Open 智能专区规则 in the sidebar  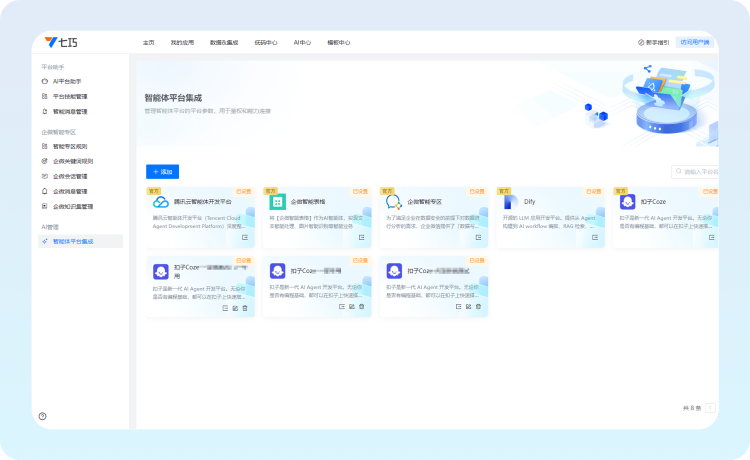point(70,146)
